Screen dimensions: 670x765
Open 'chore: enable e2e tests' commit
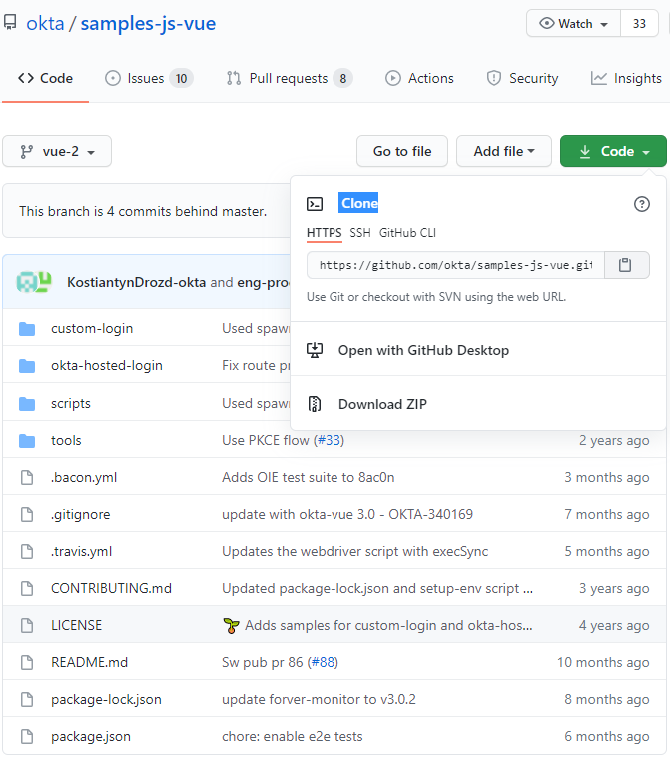point(292,737)
